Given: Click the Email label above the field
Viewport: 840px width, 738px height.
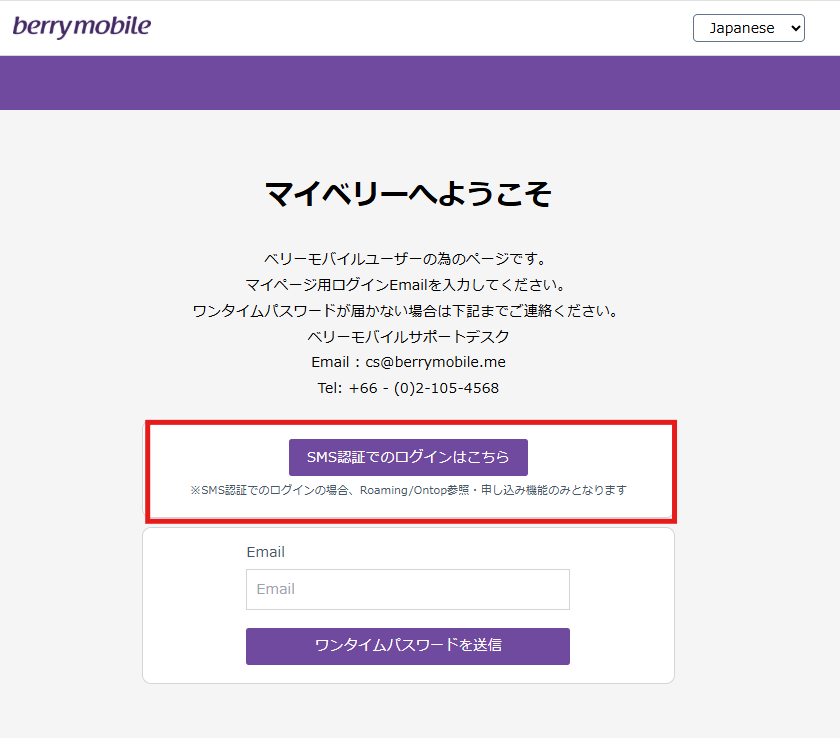Looking at the screenshot, I should coord(265,552).
